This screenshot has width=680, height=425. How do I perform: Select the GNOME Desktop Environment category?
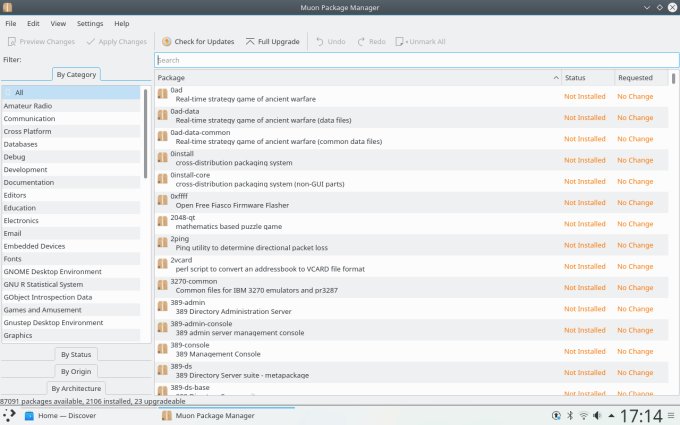click(x=71, y=271)
